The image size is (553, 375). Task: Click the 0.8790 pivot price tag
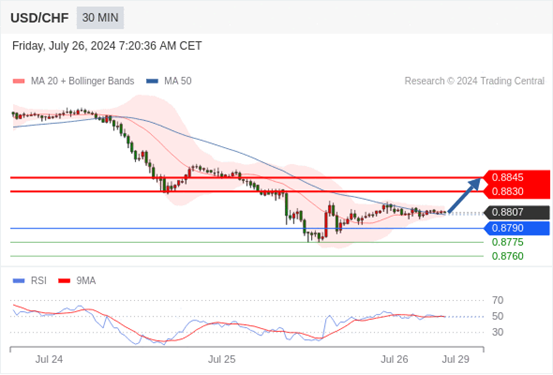pos(517,228)
